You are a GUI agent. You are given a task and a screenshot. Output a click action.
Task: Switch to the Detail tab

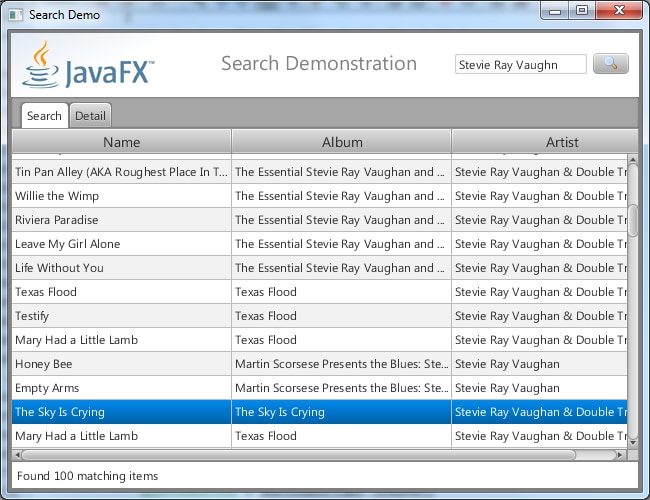[x=90, y=116]
